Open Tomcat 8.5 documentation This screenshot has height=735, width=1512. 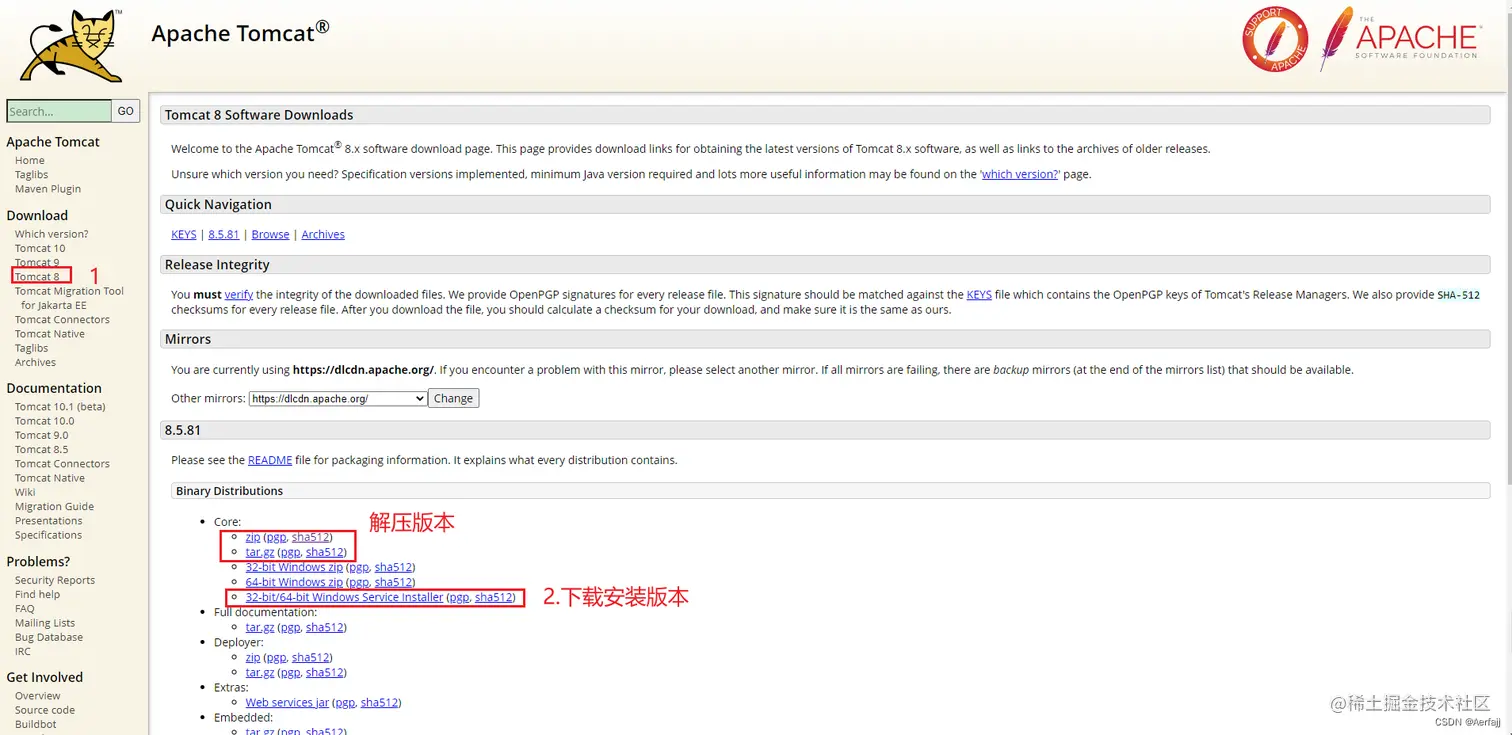(x=42, y=449)
